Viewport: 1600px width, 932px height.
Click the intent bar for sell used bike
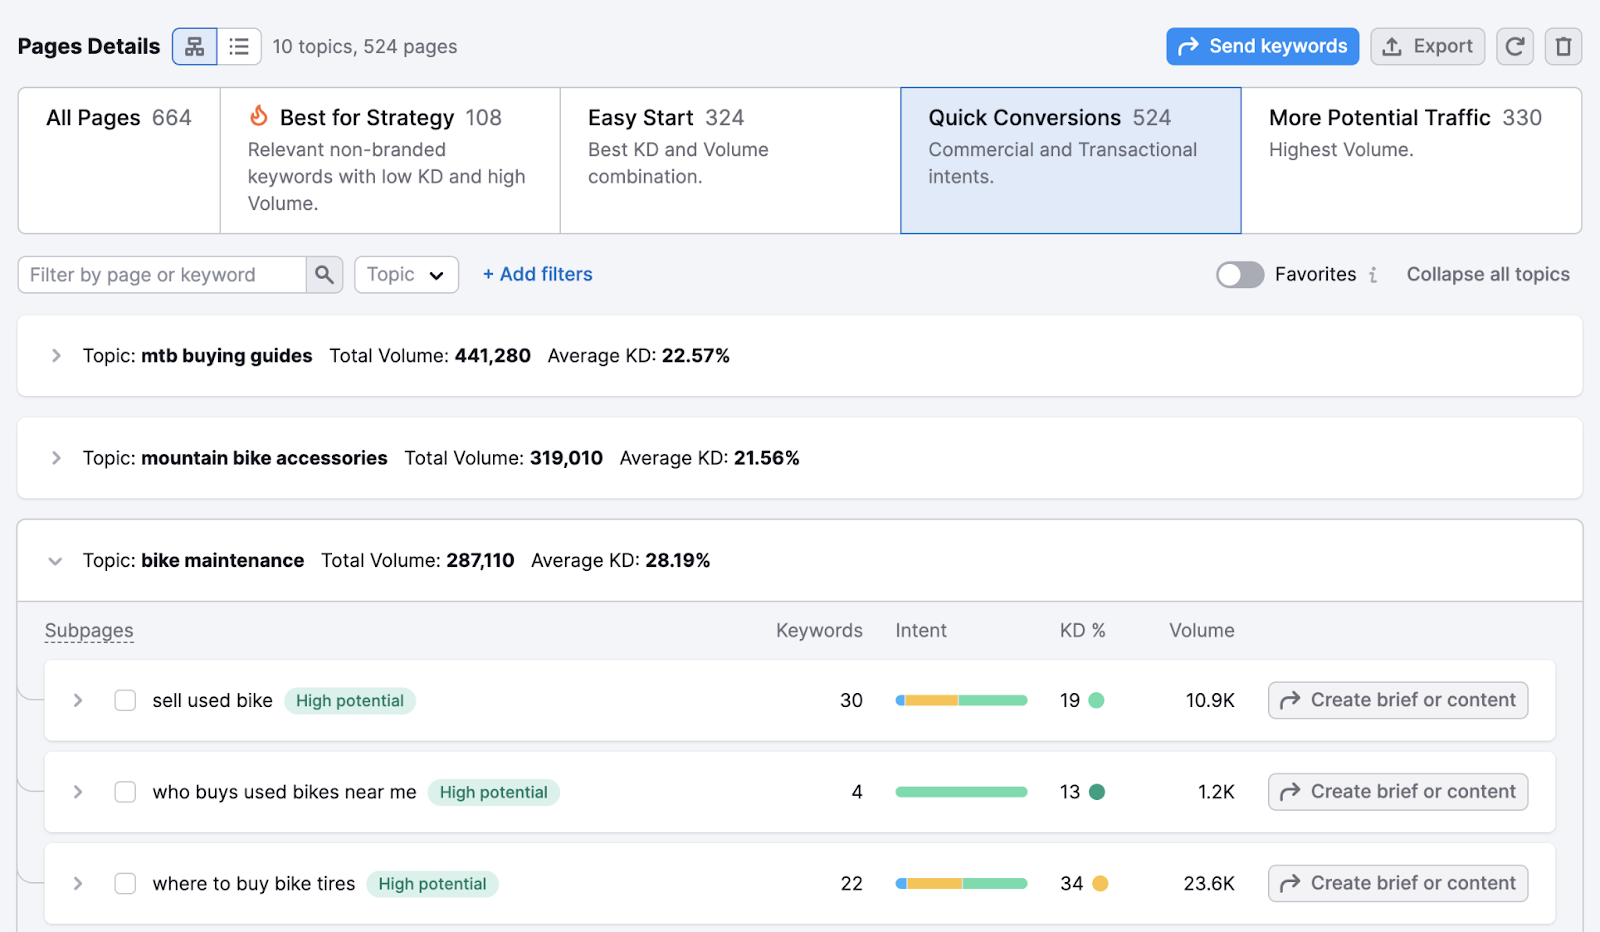pyautogui.click(x=961, y=700)
